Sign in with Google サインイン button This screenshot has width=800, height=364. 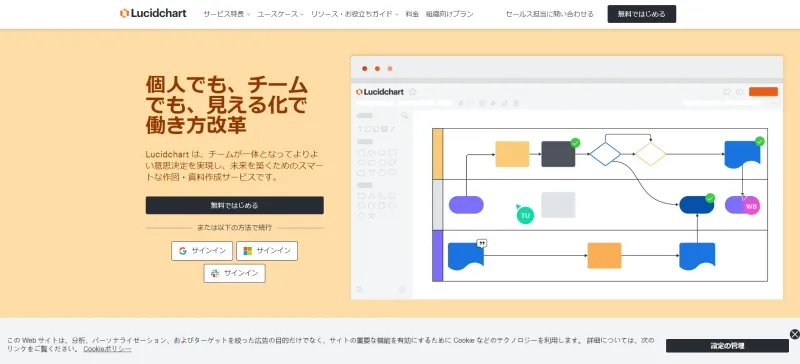pos(202,251)
